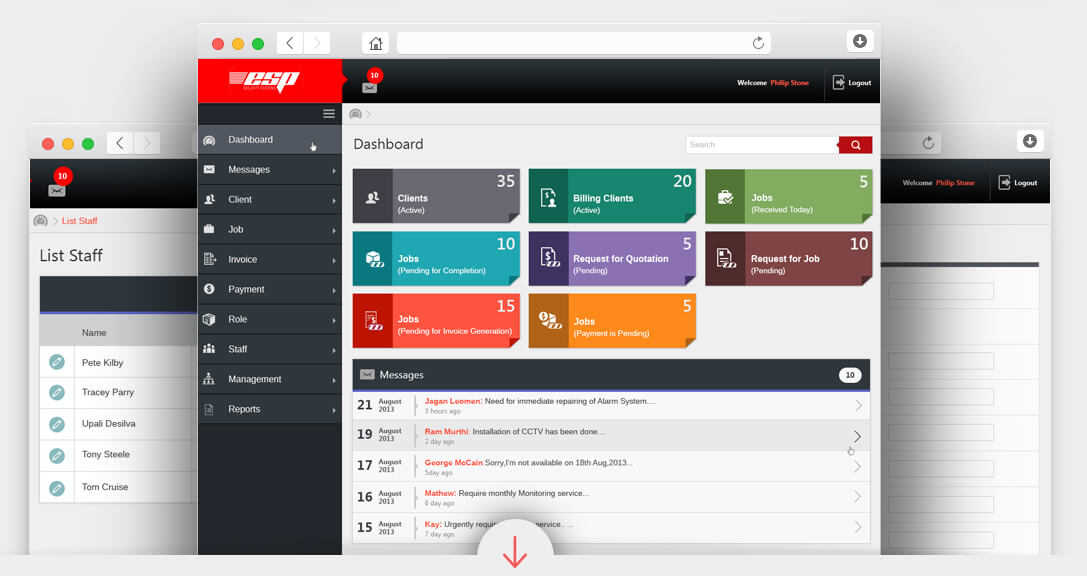Expand the Job submenu arrow
The height and width of the screenshot is (576, 1087).
[333, 230]
